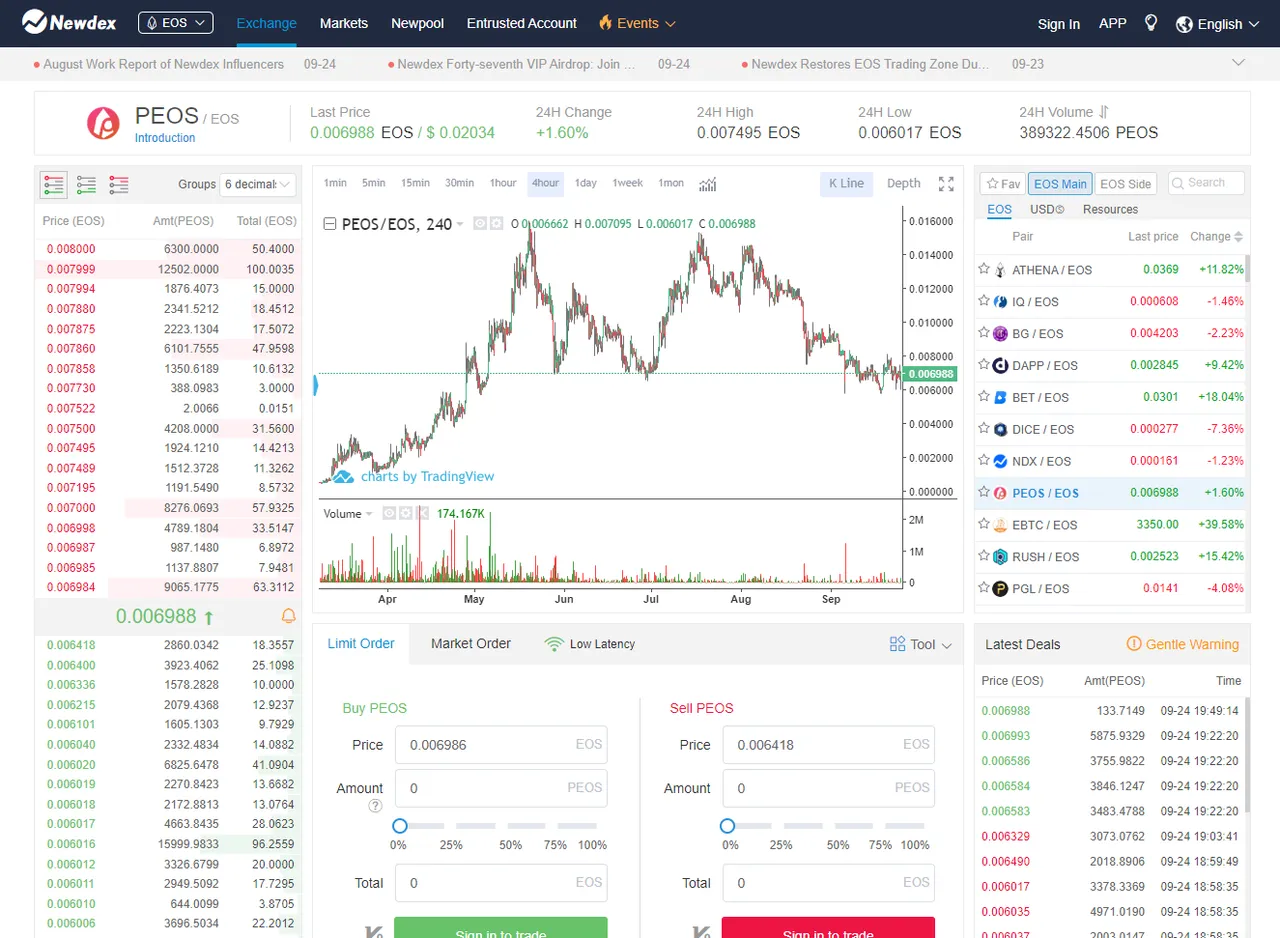
Task: Sort pairs by Change arrows
Action: pos(1239,237)
